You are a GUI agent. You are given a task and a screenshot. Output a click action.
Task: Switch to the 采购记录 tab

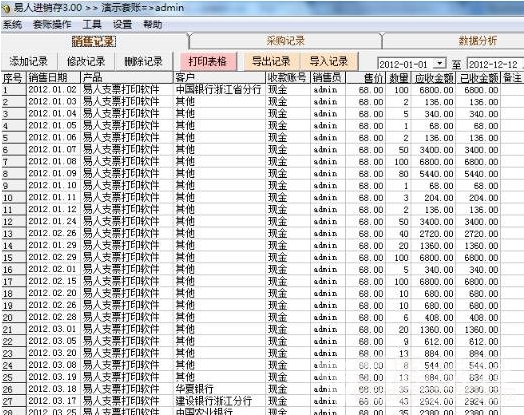pos(285,41)
